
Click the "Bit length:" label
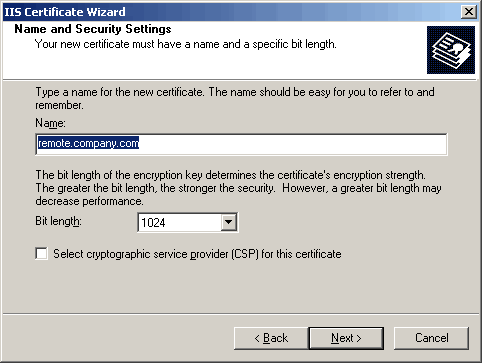click(58, 221)
